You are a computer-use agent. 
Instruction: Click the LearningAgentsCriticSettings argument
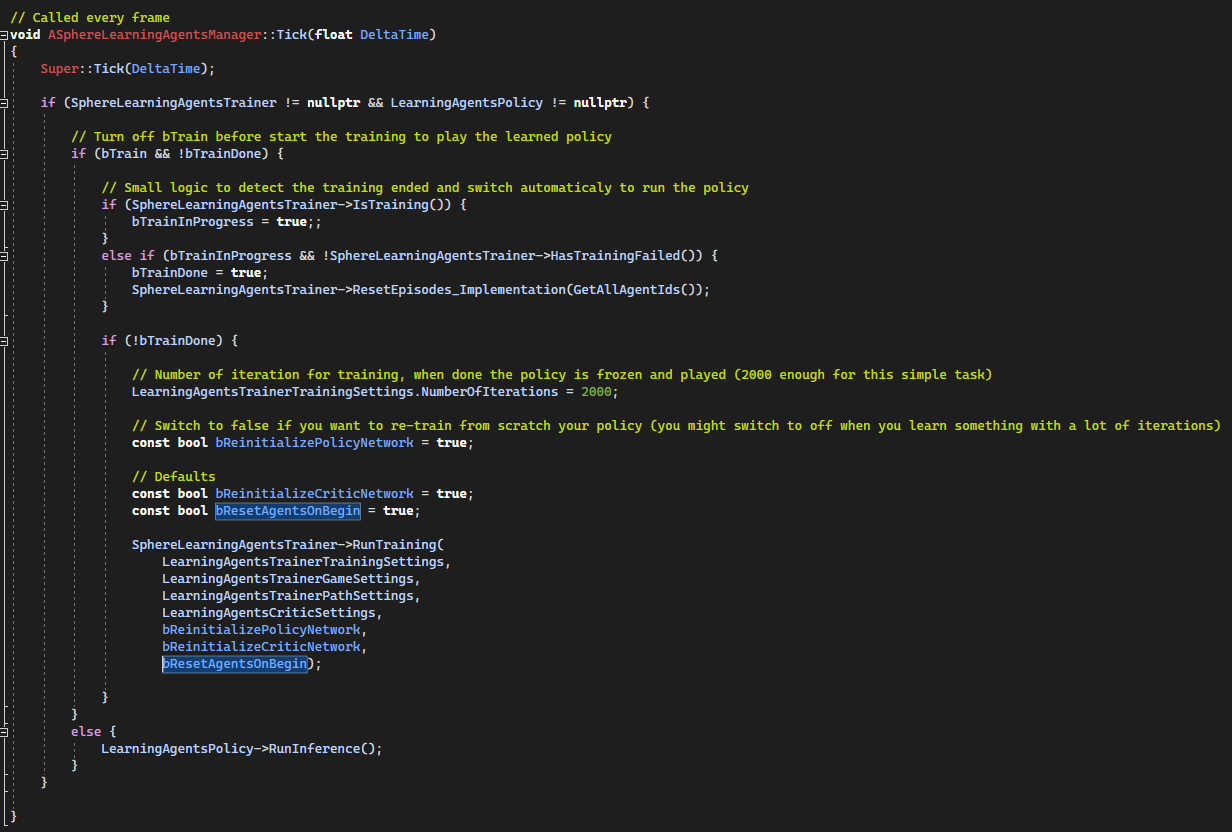pos(269,613)
